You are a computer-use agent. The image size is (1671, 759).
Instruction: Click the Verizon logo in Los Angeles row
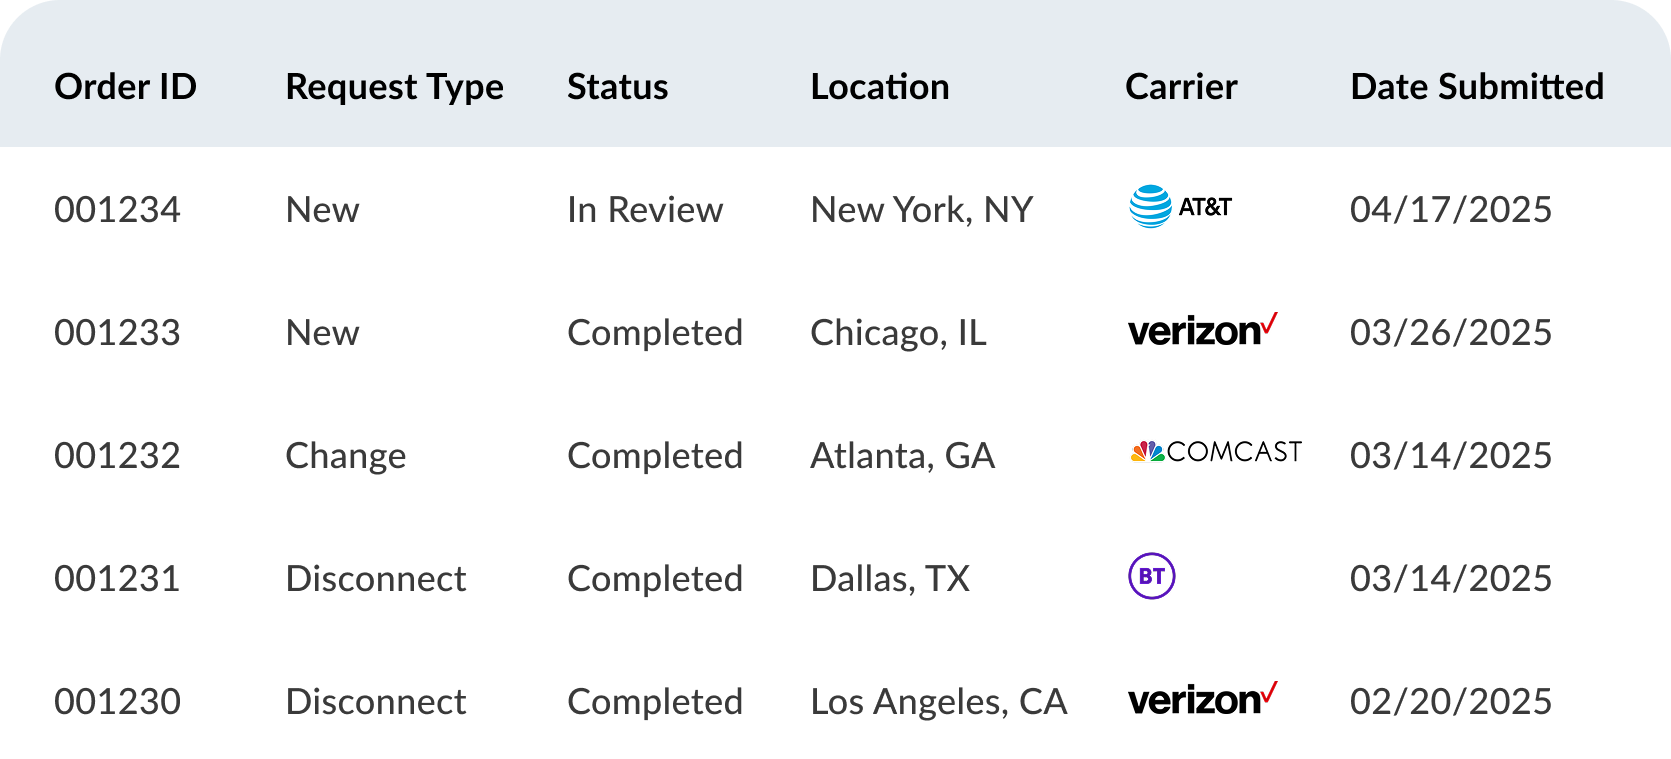click(x=1202, y=699)
